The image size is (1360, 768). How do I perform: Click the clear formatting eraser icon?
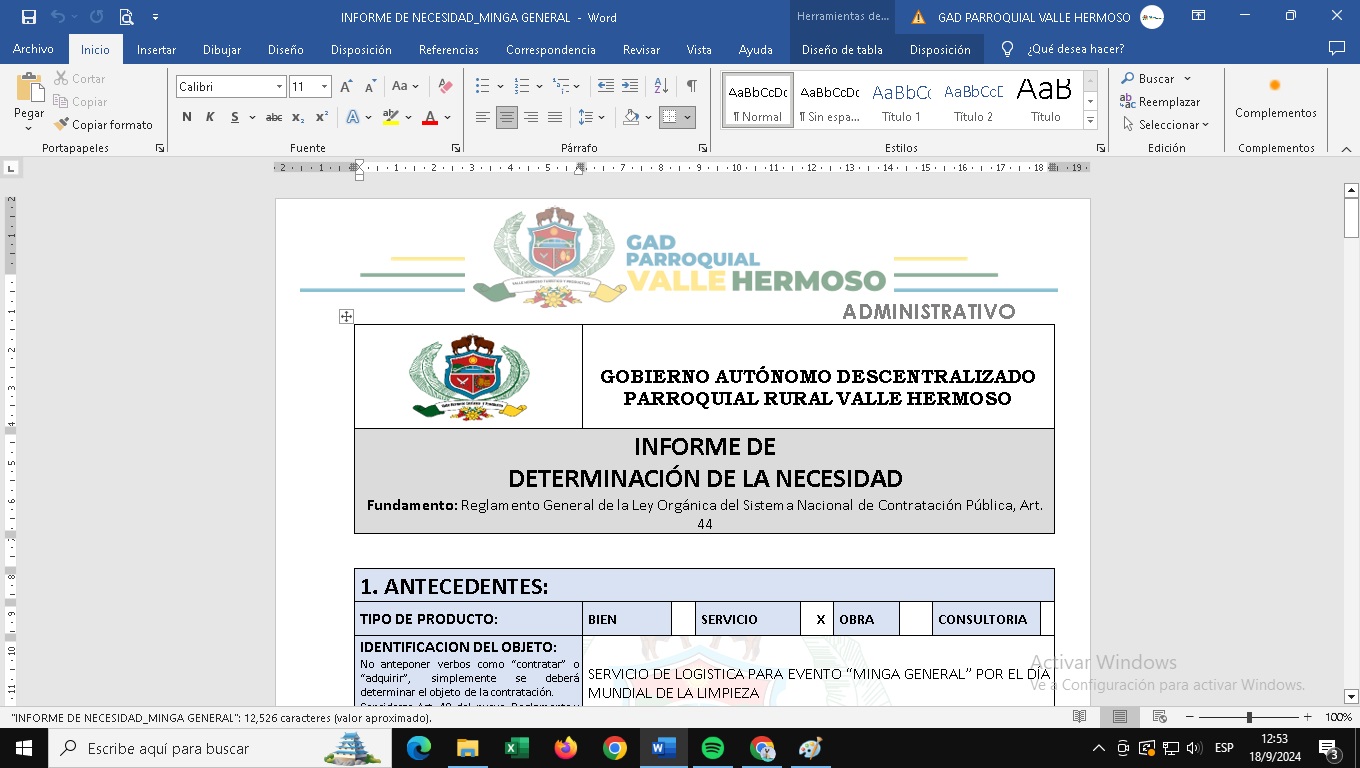coord(445,87)
